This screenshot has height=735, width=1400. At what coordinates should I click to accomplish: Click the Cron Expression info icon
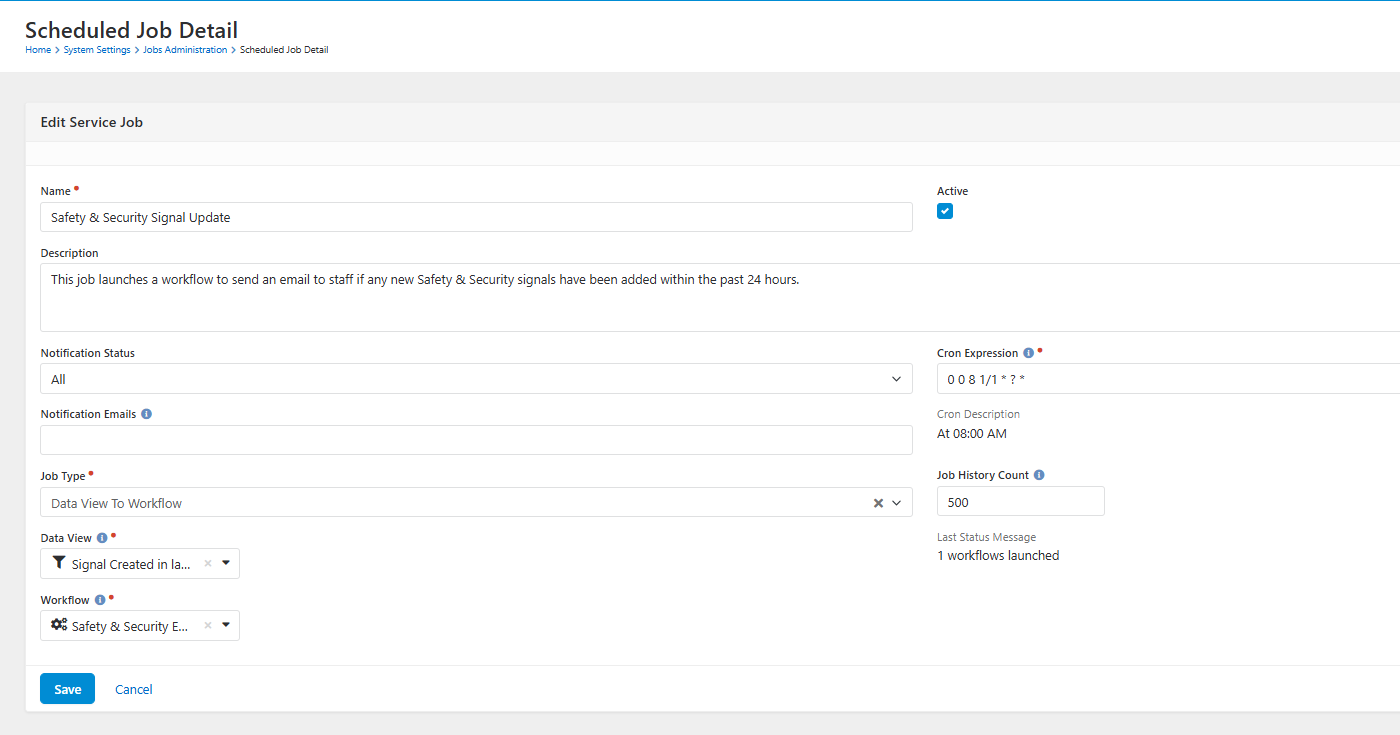point(1028,353)
